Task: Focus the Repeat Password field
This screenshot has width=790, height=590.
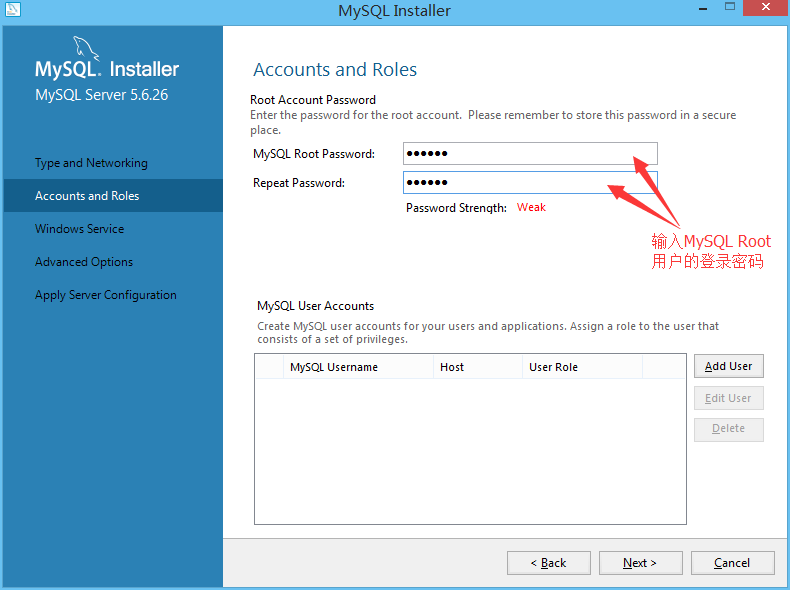Action: [530, 182]
